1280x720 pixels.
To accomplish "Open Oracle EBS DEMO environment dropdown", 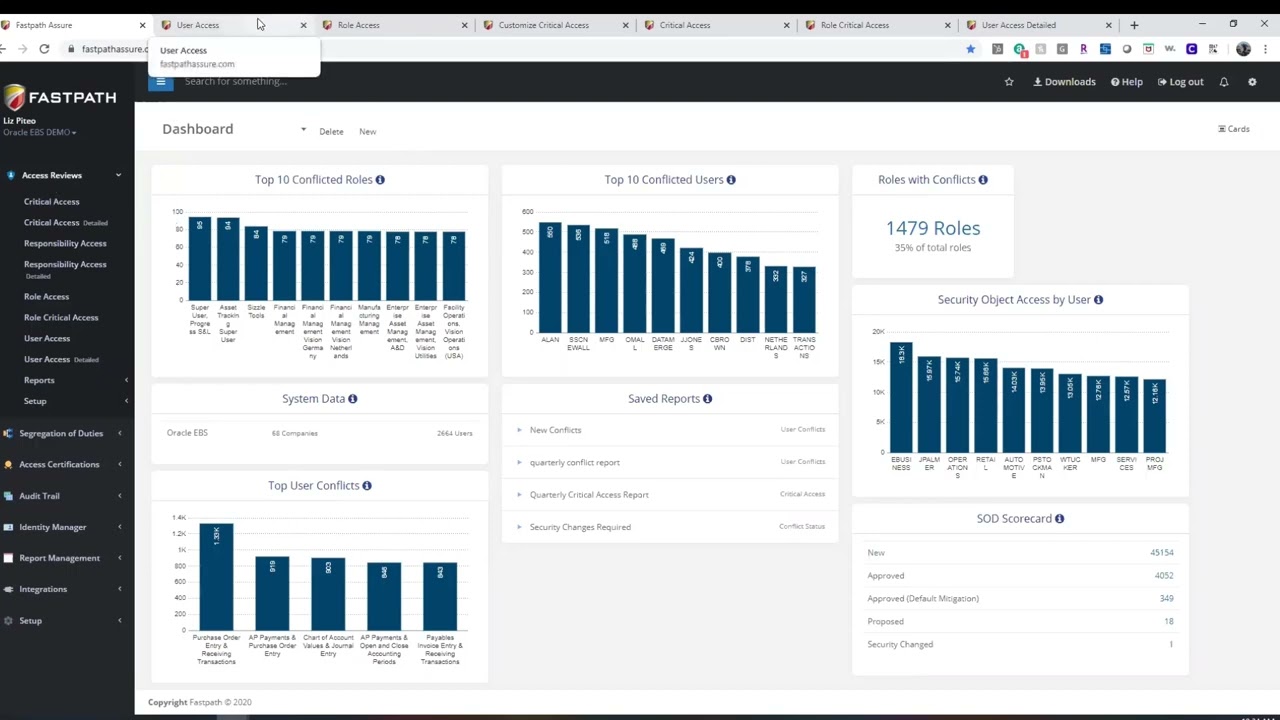I will pos(40,132).
